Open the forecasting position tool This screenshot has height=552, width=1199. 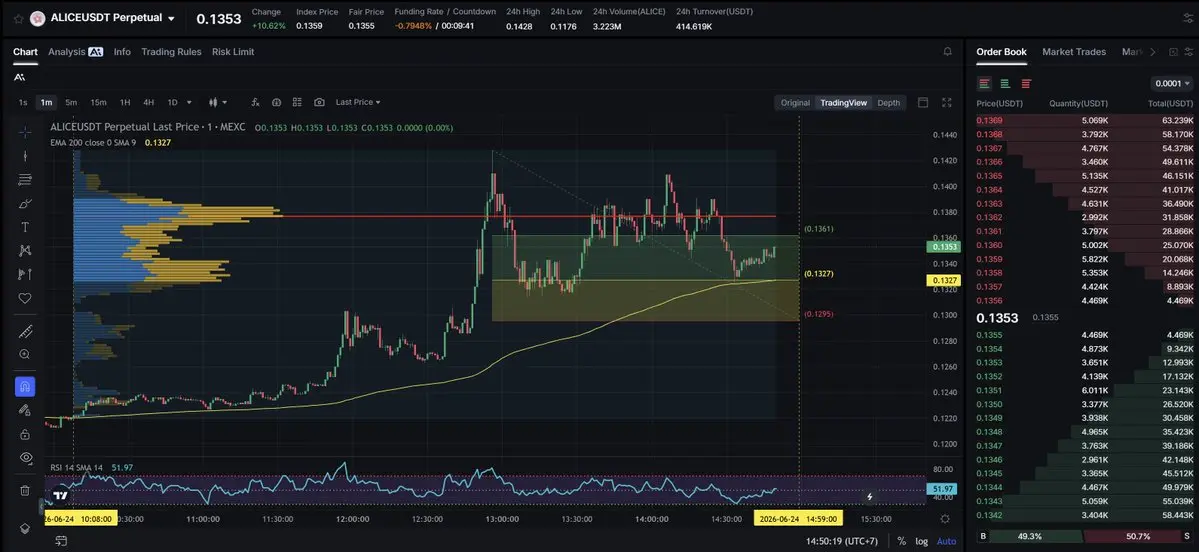click(x=24, y=274)
